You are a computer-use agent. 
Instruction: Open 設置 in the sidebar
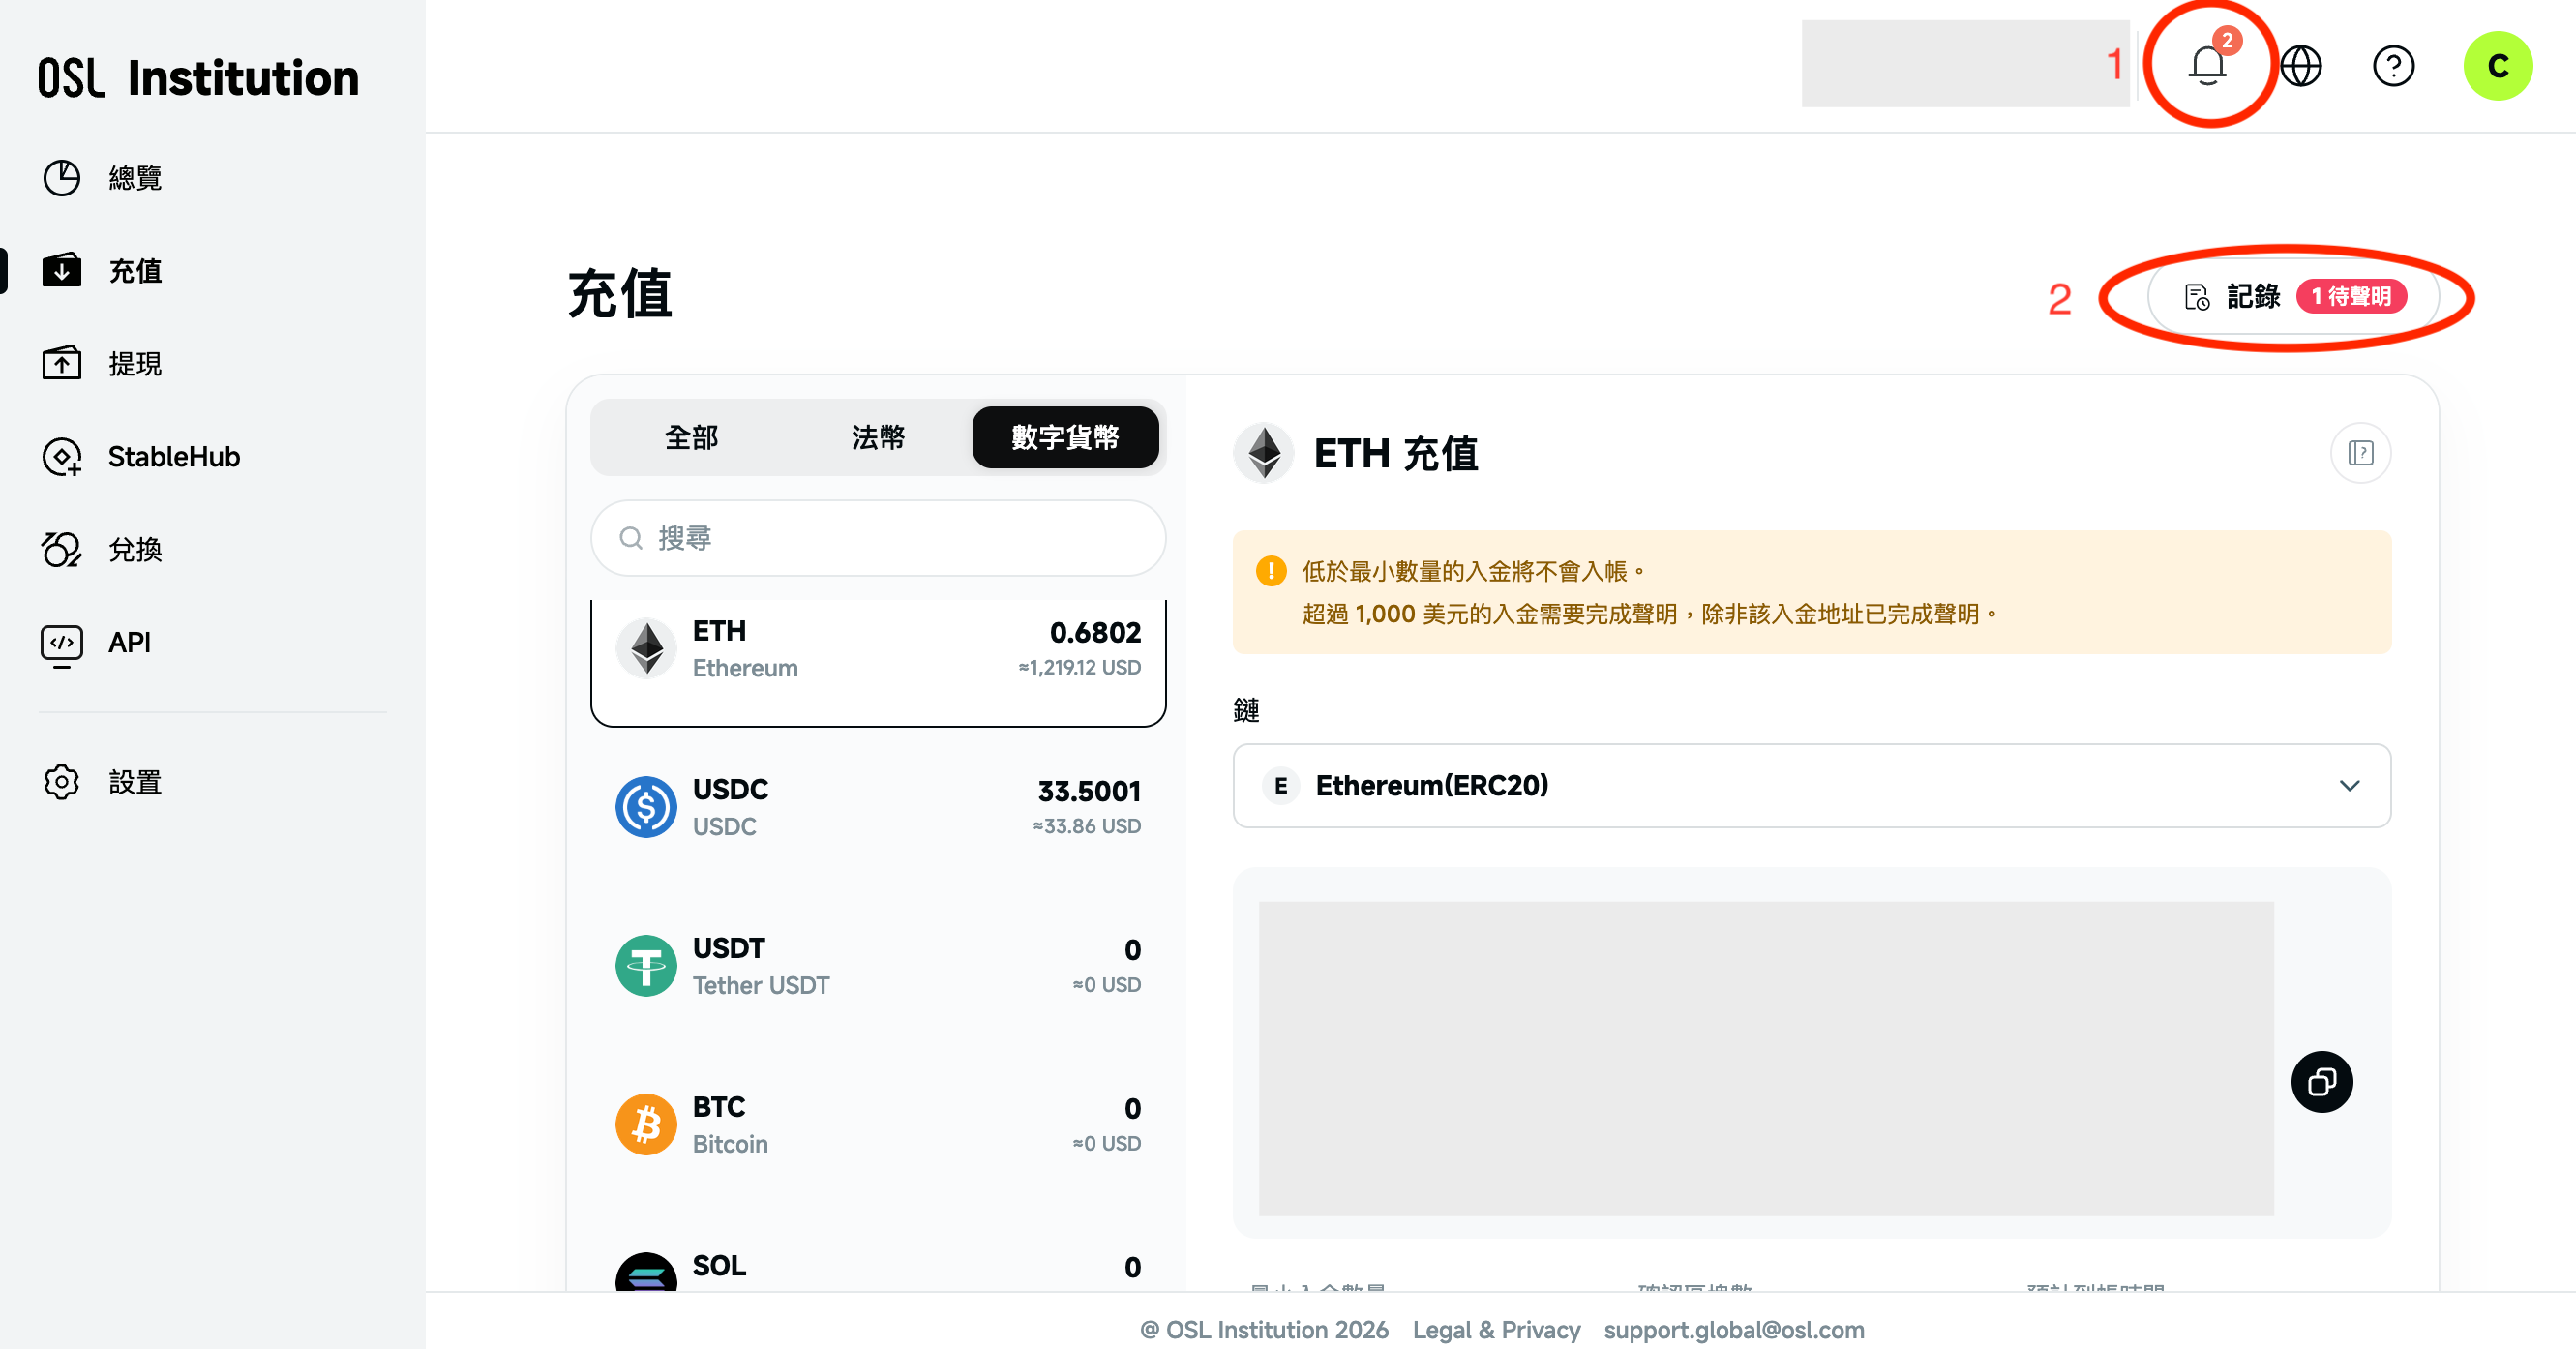pyautogui.click(x=135, y=782)
